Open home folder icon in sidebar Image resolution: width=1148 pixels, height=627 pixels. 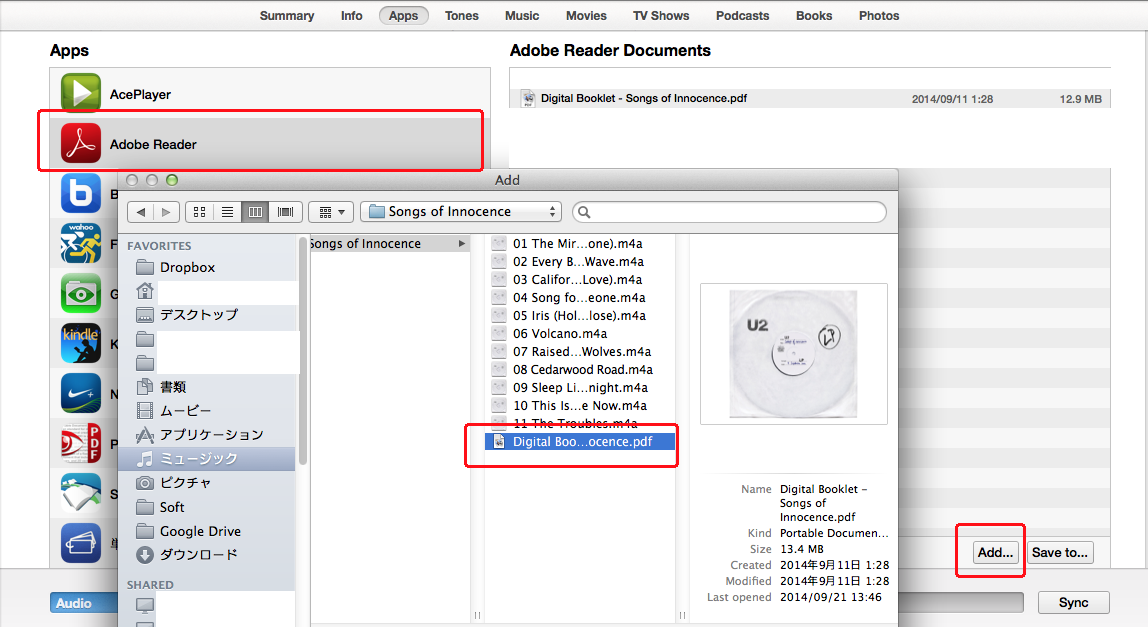click(145, 291)
